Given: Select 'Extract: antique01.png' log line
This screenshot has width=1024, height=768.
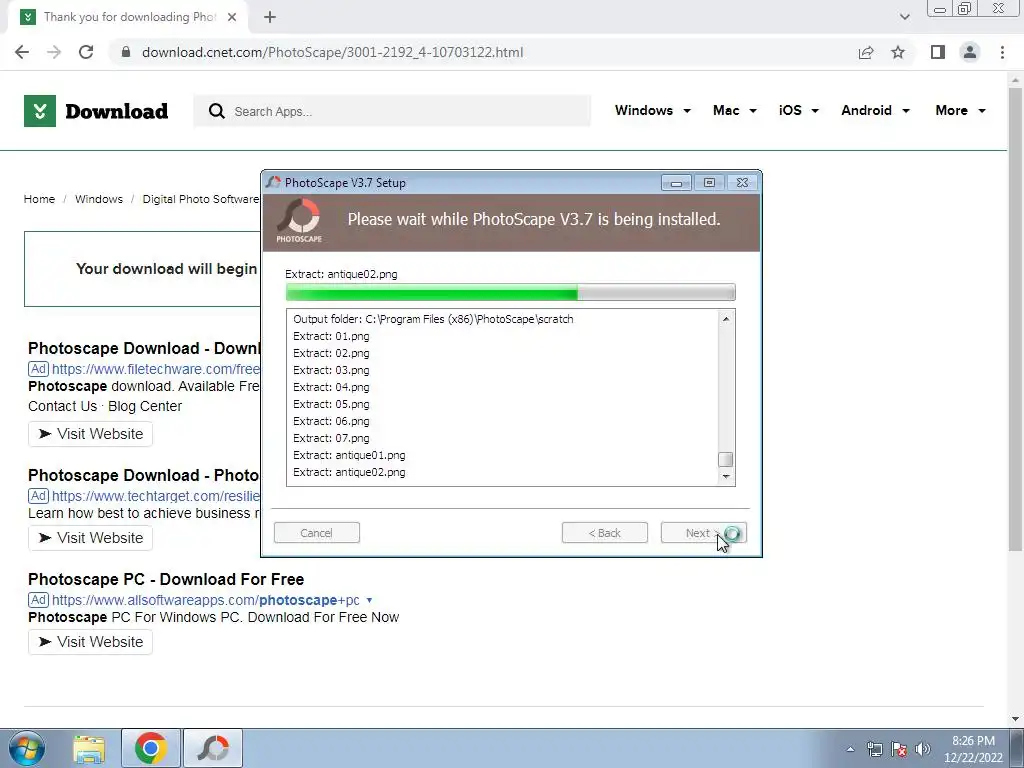Looking at the screenshot, I should [x=349, y=455].
